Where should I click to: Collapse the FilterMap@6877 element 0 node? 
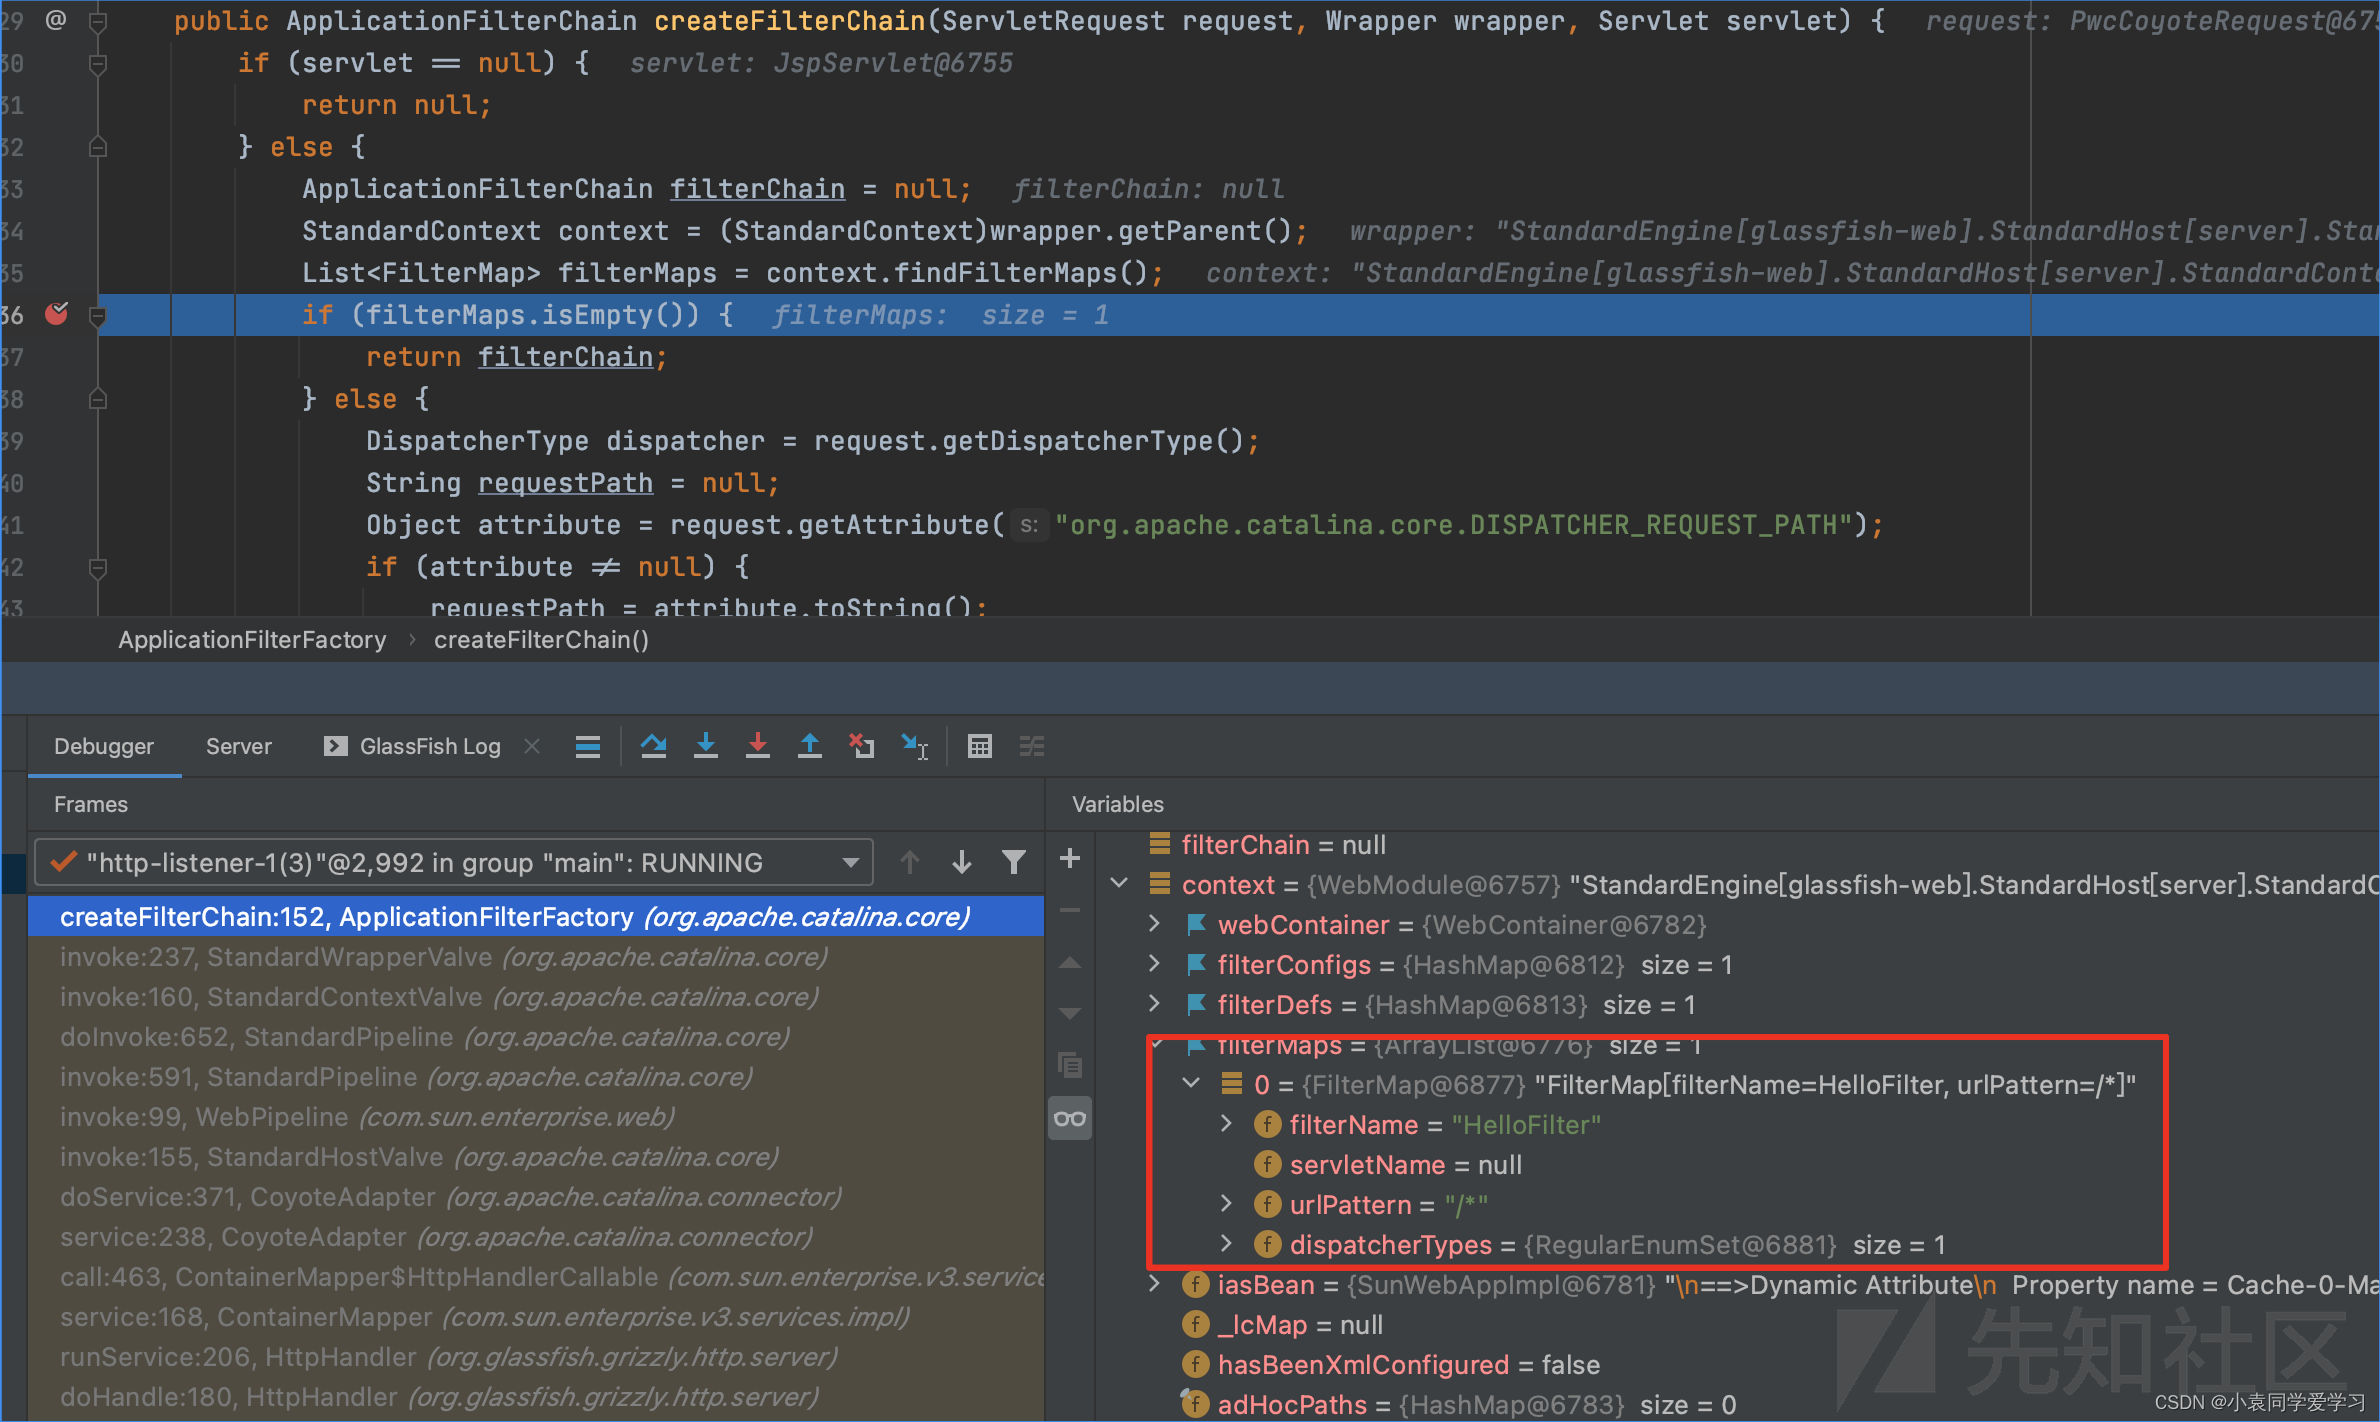(x=1192, y=1084)
